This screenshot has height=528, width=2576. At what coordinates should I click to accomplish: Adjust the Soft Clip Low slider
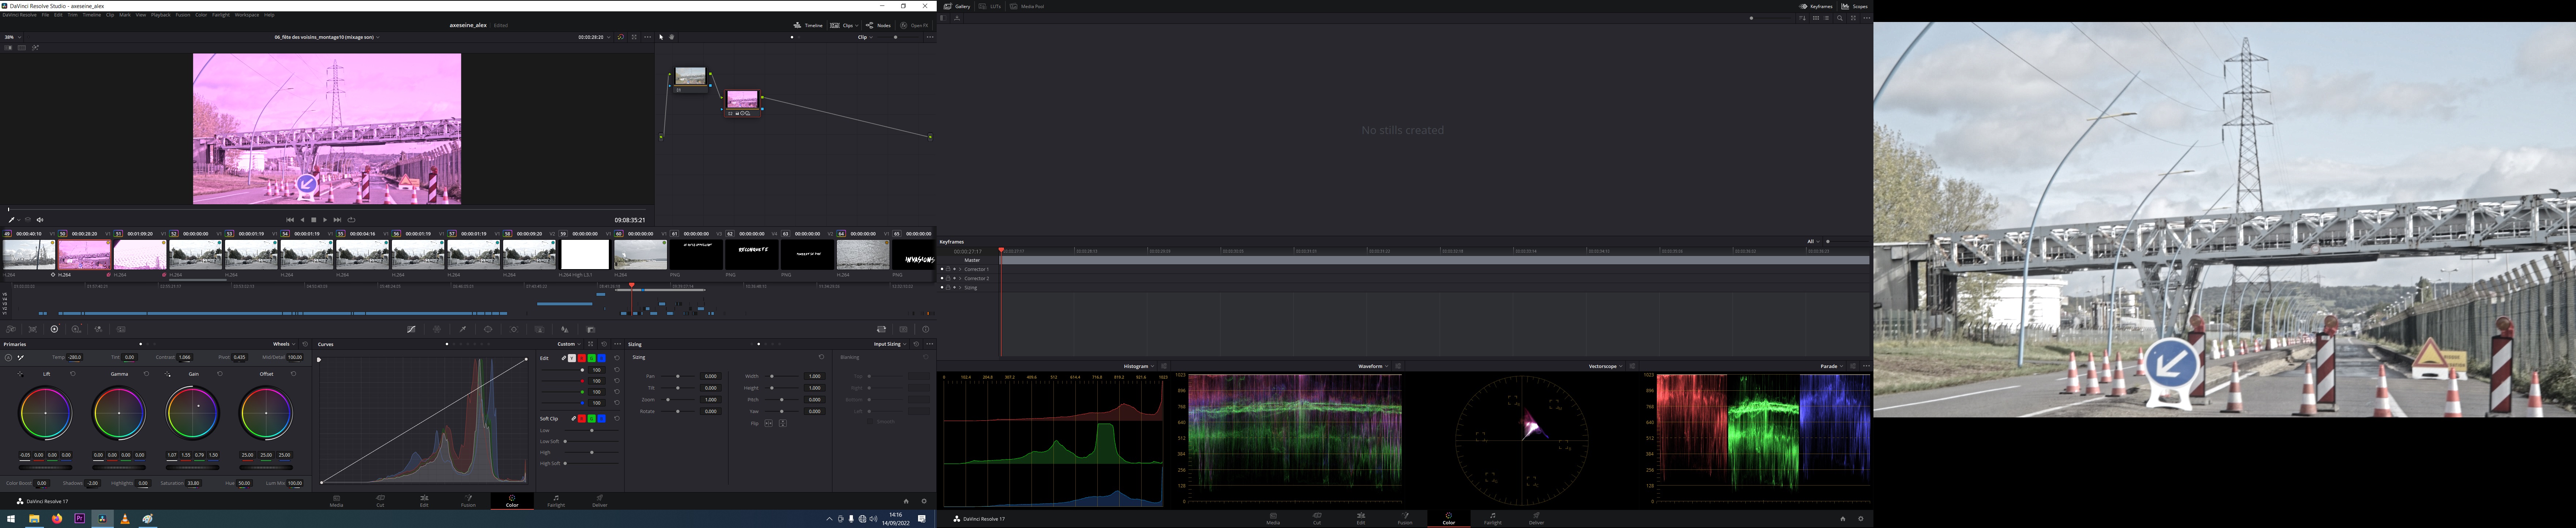pyautogui.click(x=592, y=430)
